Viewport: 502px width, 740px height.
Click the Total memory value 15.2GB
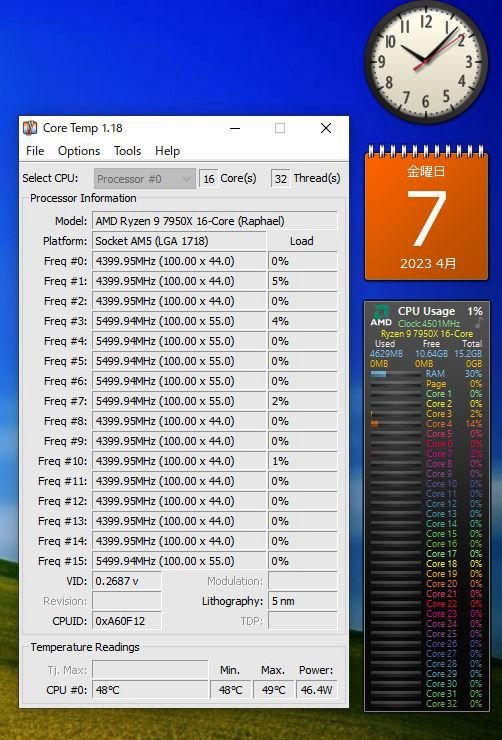coord(468,354)
